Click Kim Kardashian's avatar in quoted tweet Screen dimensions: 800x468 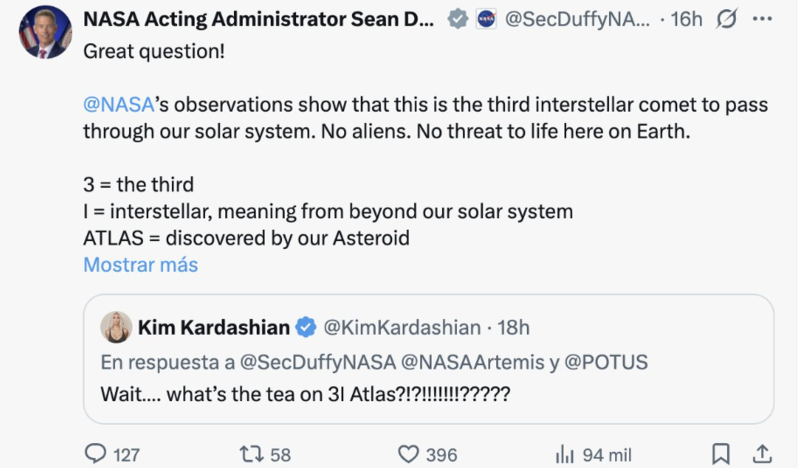point(115,327)
